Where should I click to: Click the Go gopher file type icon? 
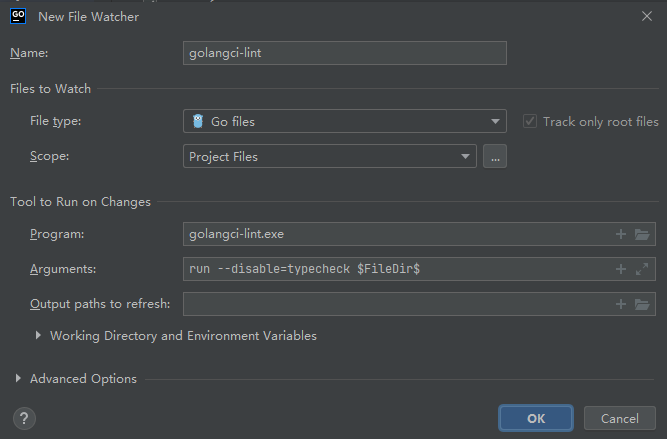click(198, 121)
